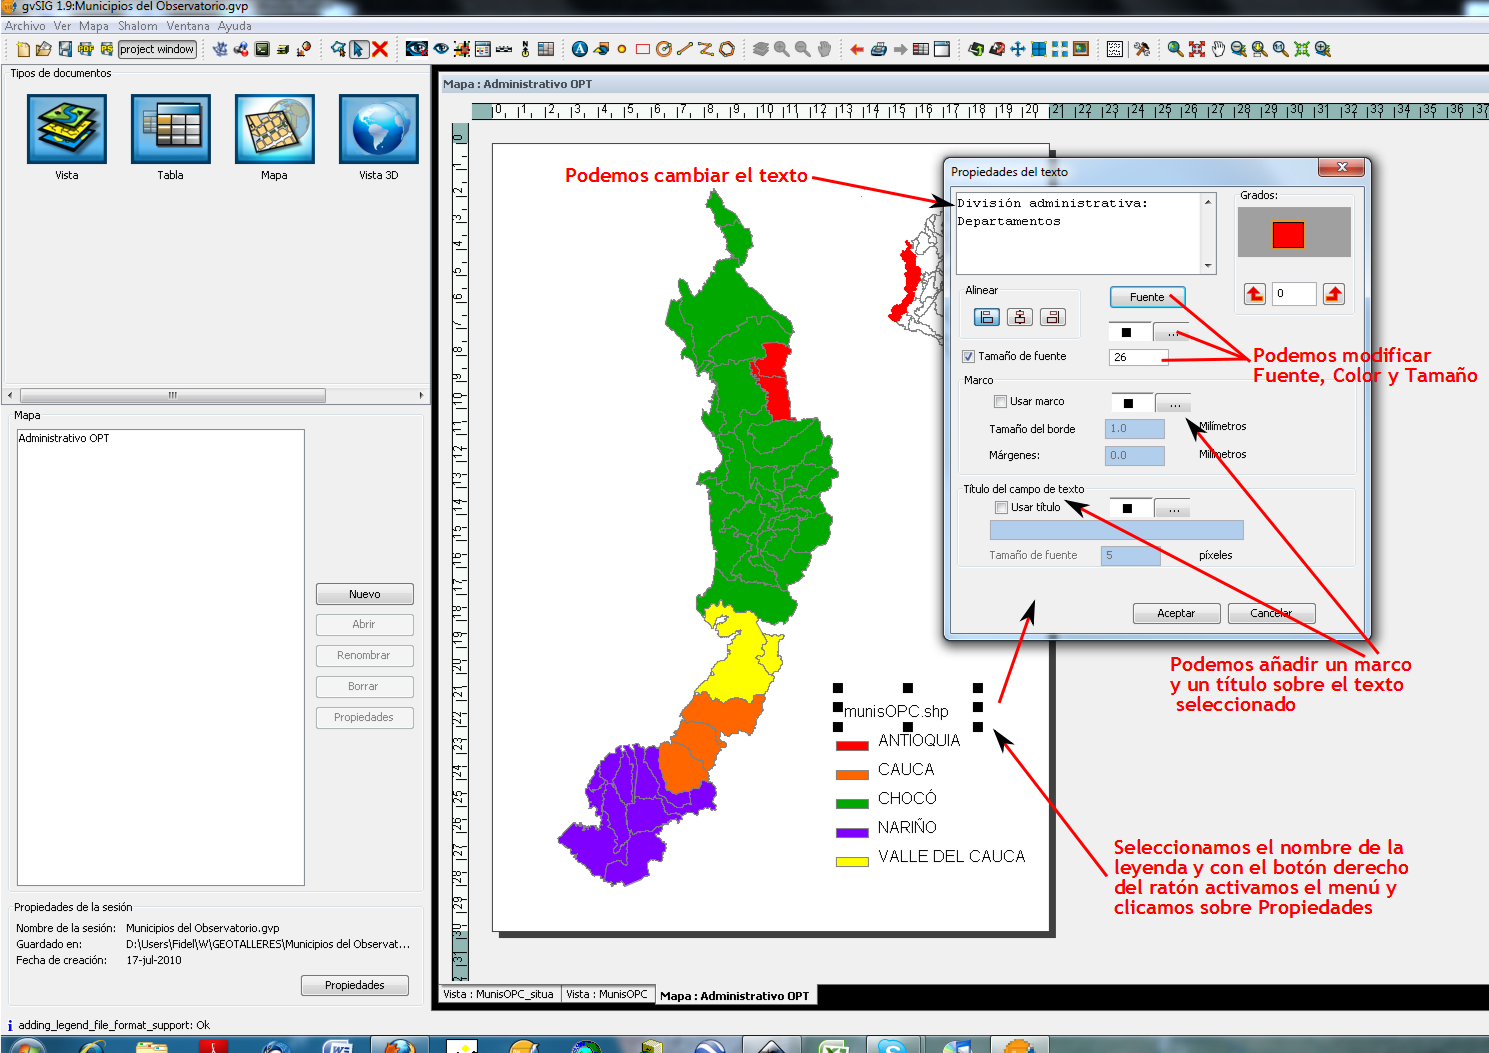The width and height of the screenshot is (1489, 1053).
Task: Enable the Usar marco checkbox
Action: coord(1000,402)
